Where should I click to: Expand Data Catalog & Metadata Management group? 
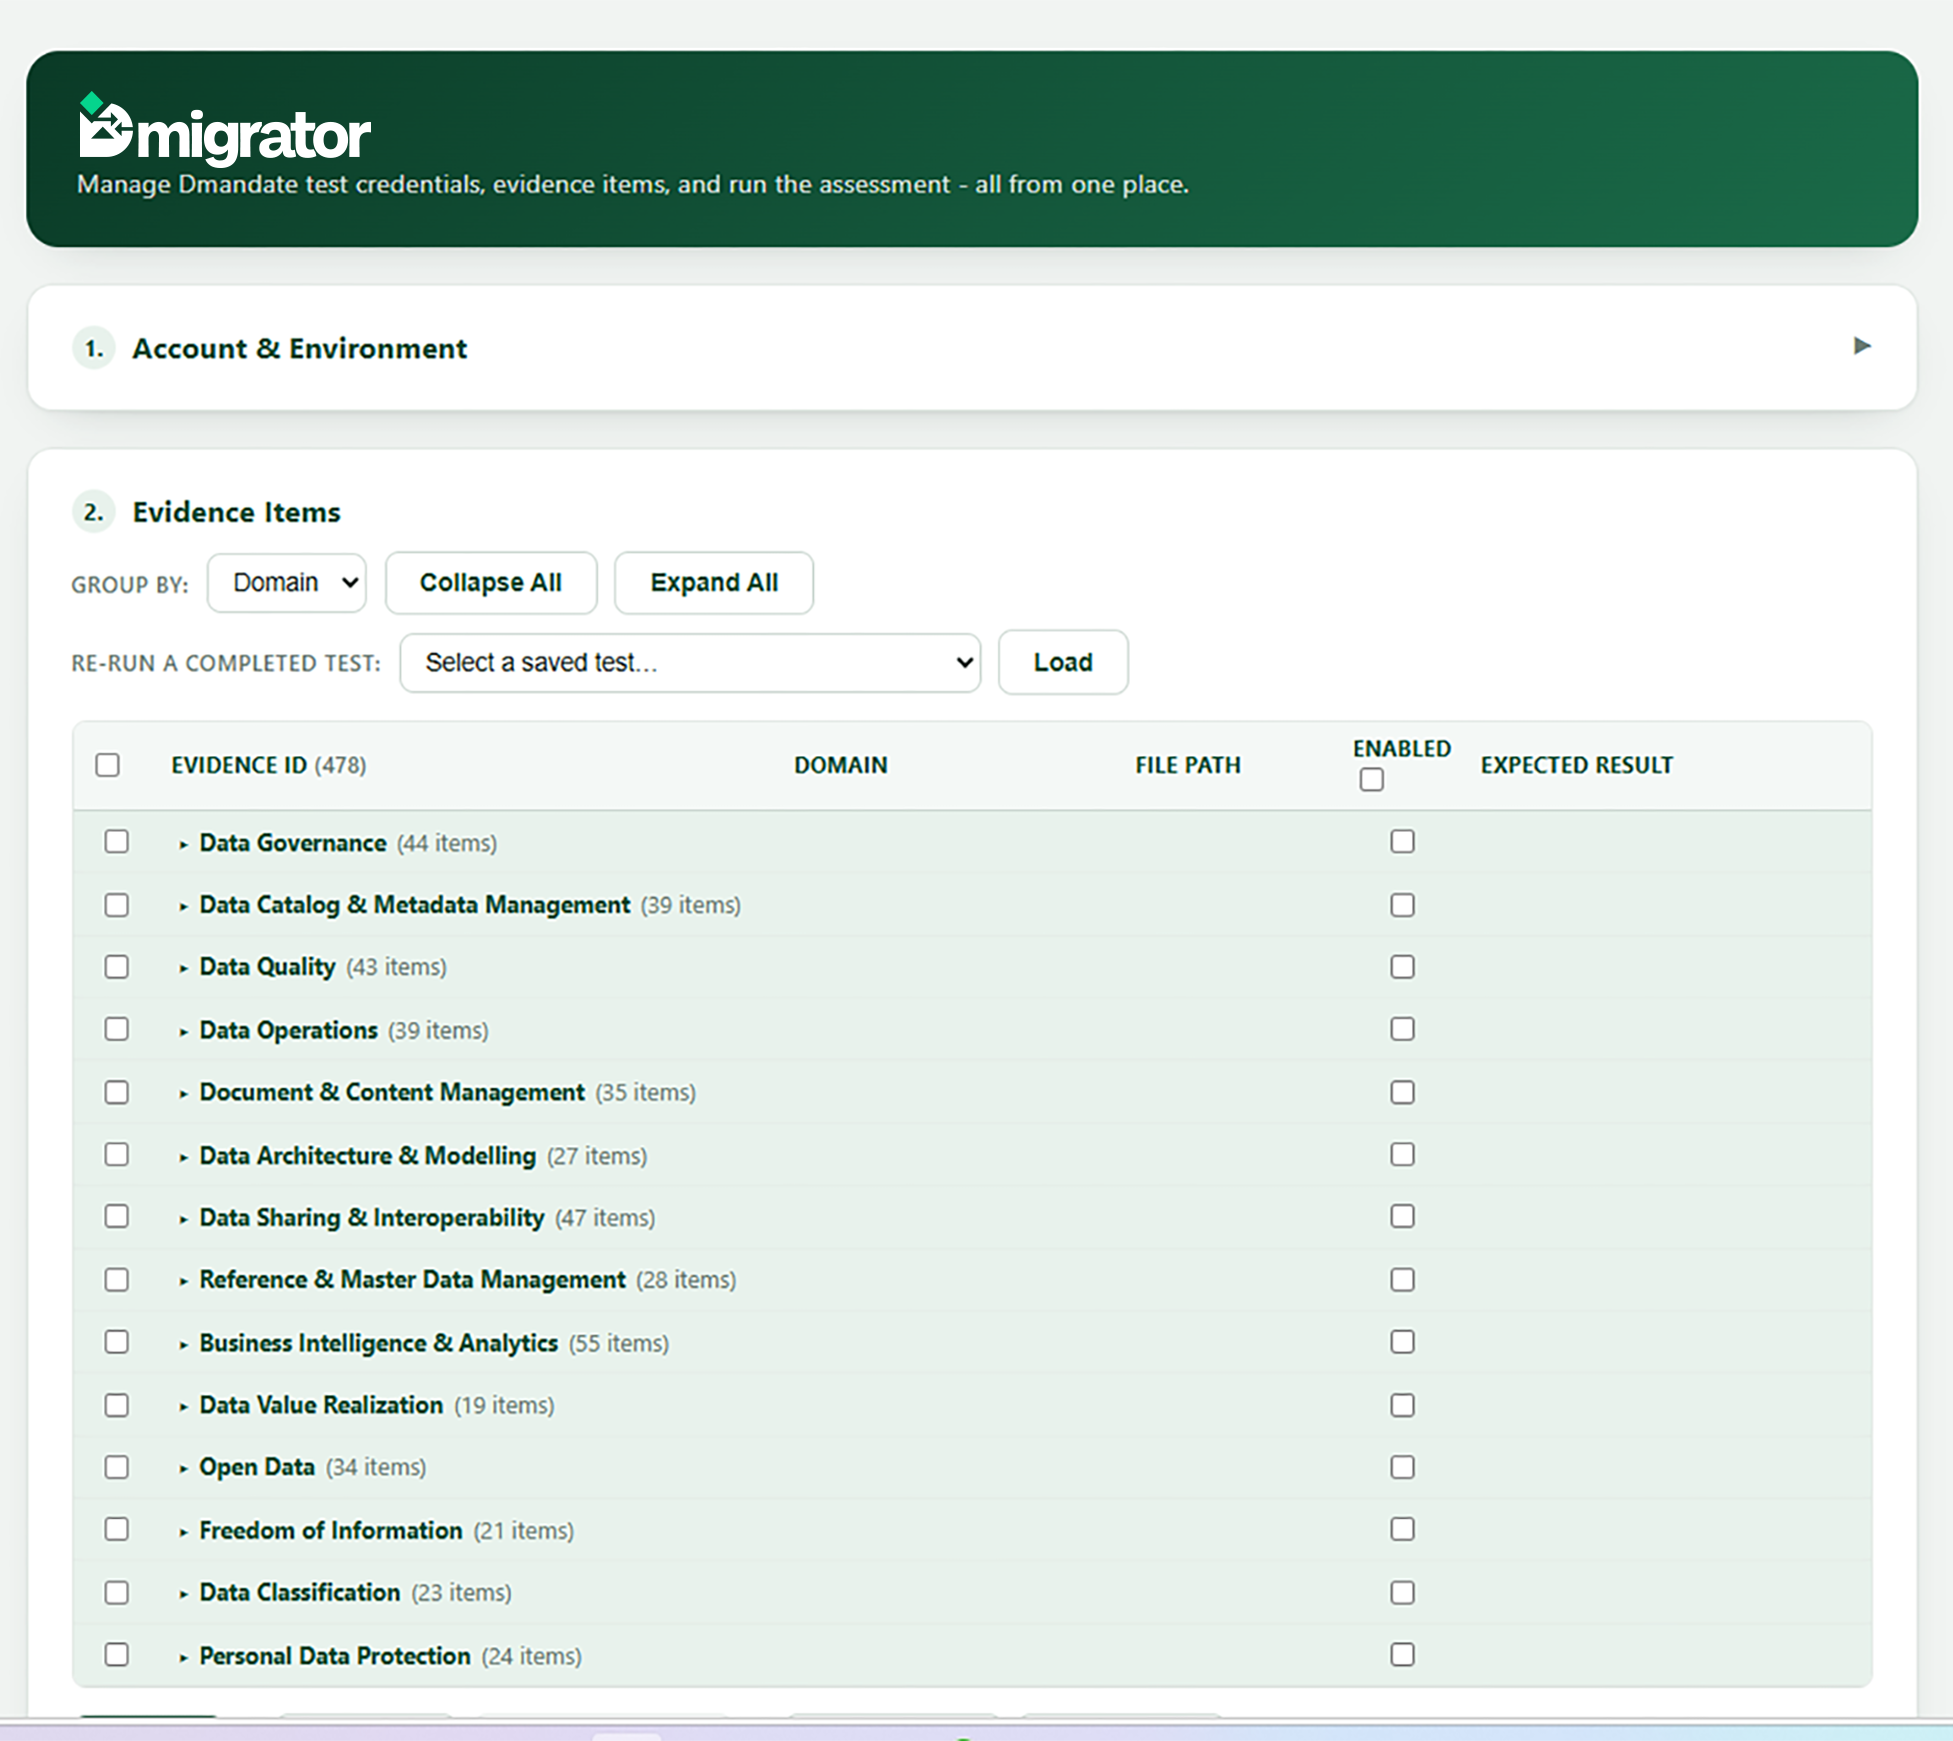[183, 907]
